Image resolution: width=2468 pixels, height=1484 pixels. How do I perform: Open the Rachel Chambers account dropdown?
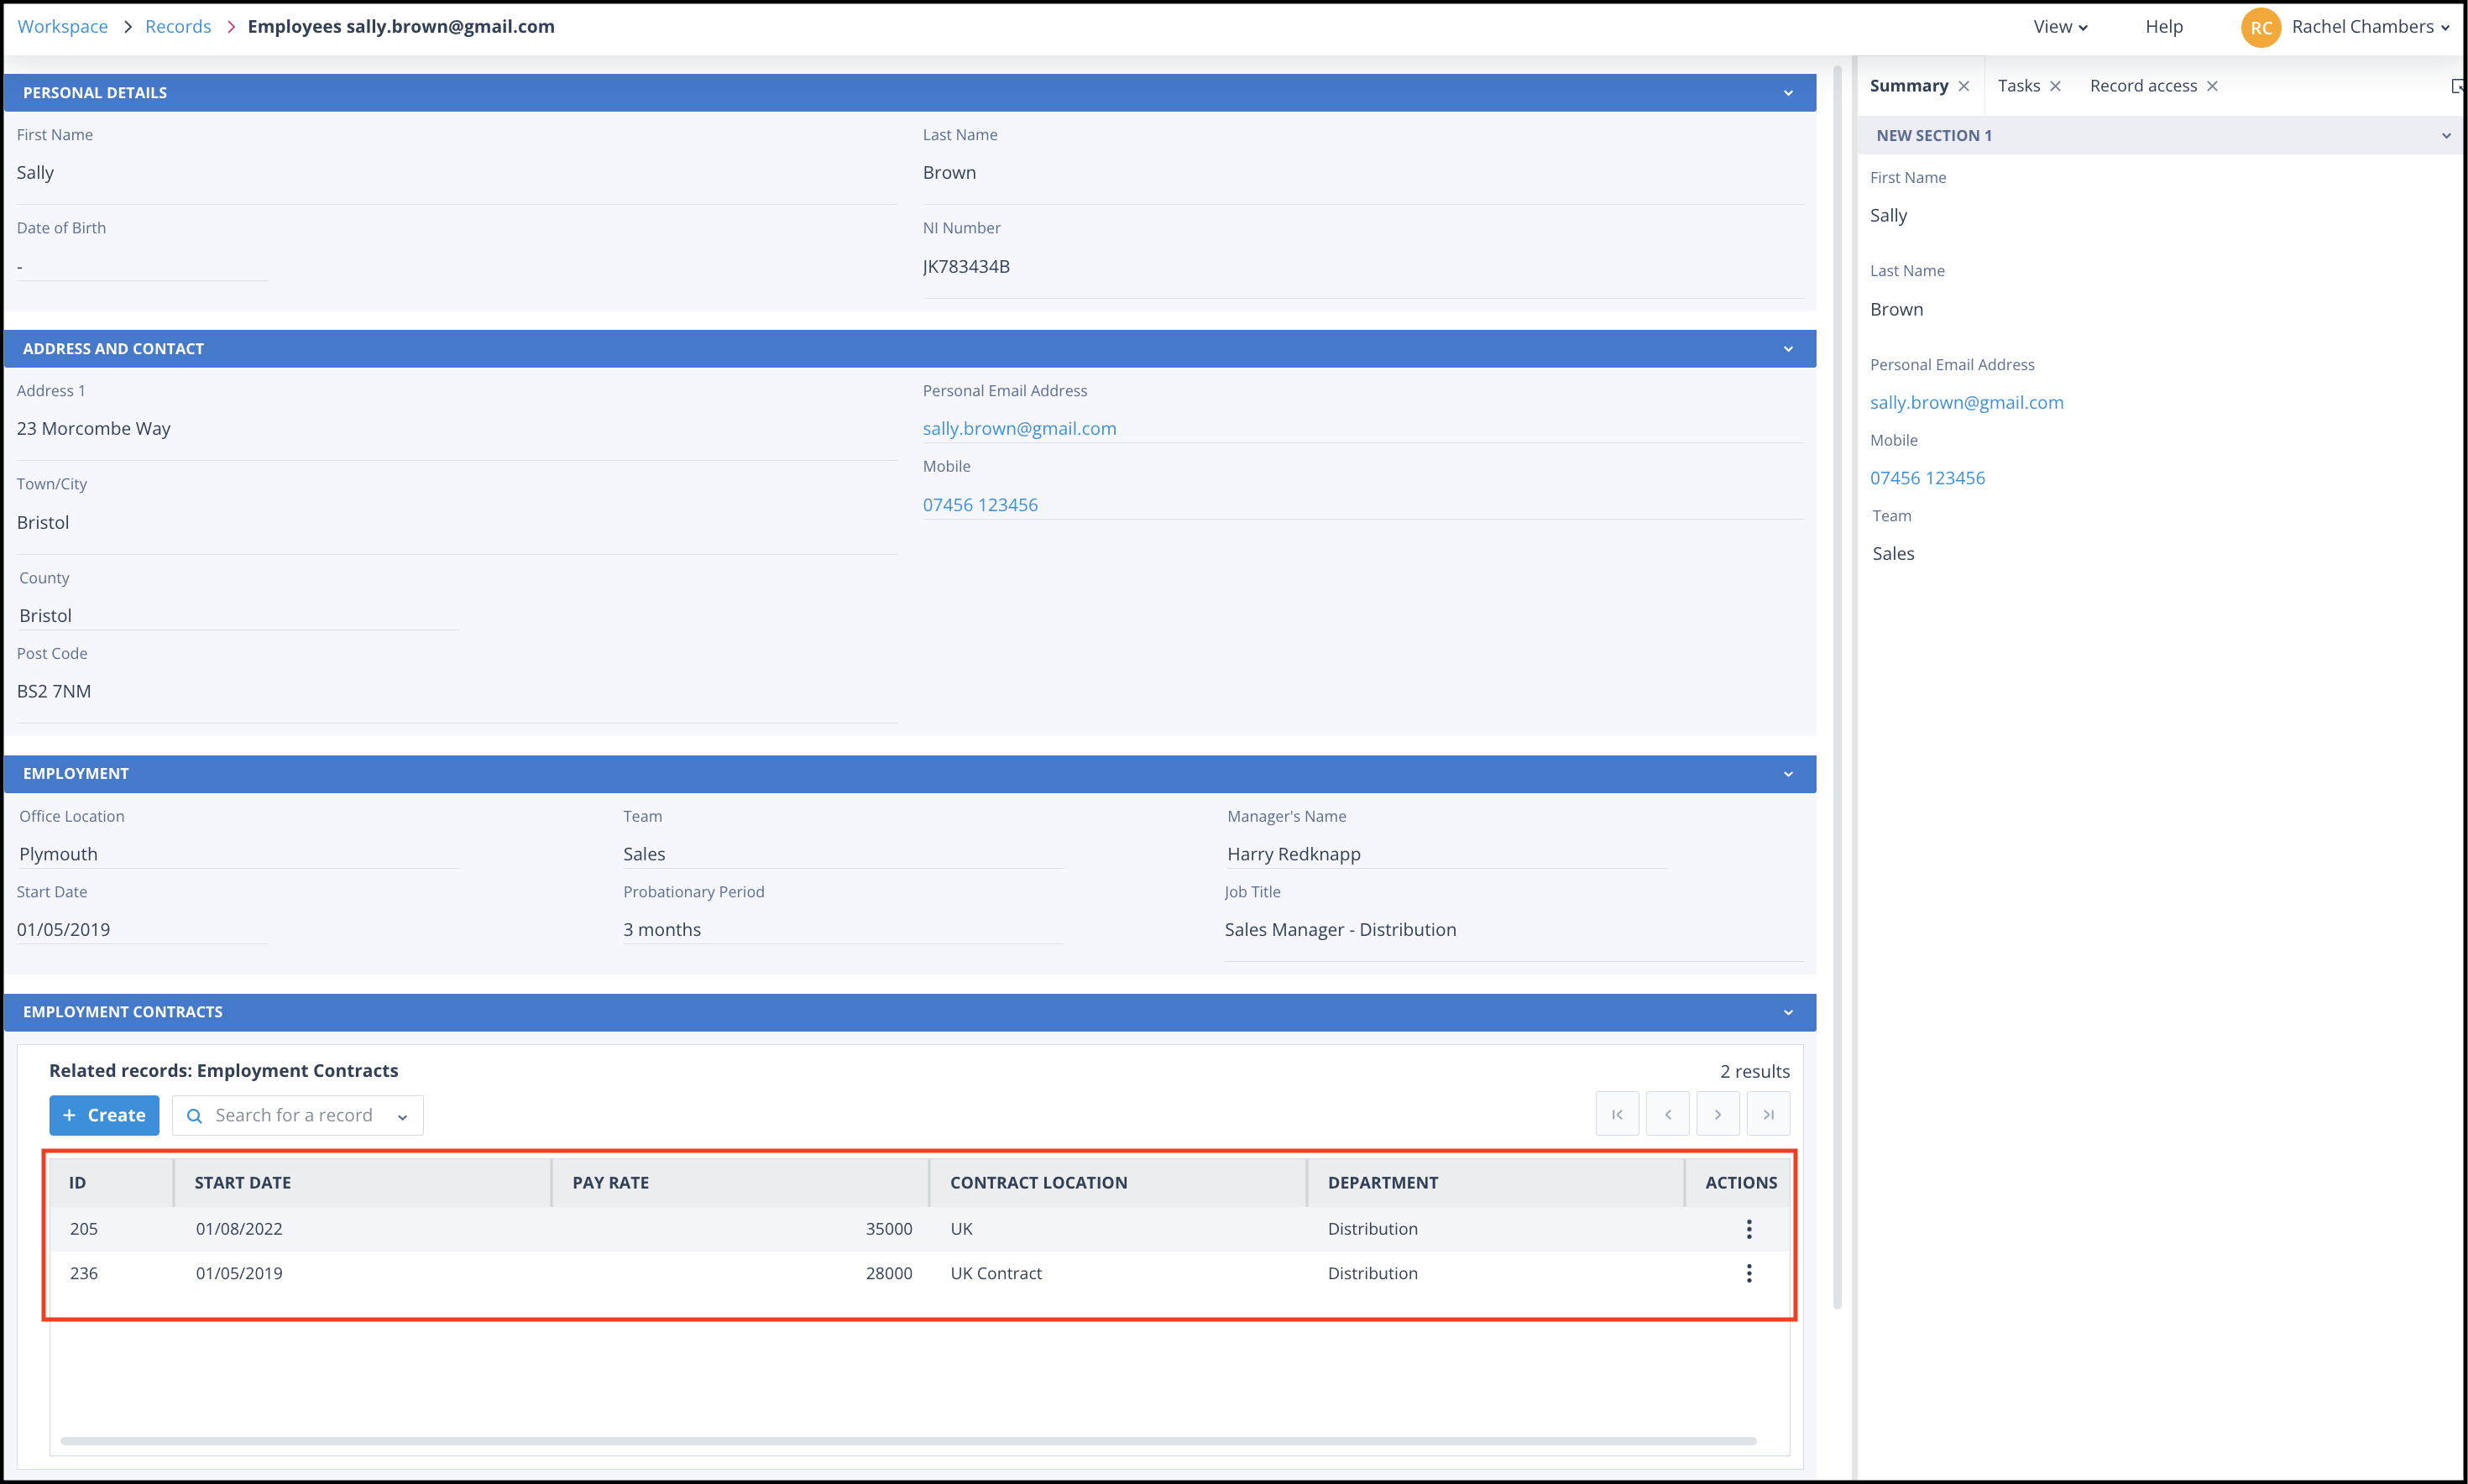[x=2370, y=27]
